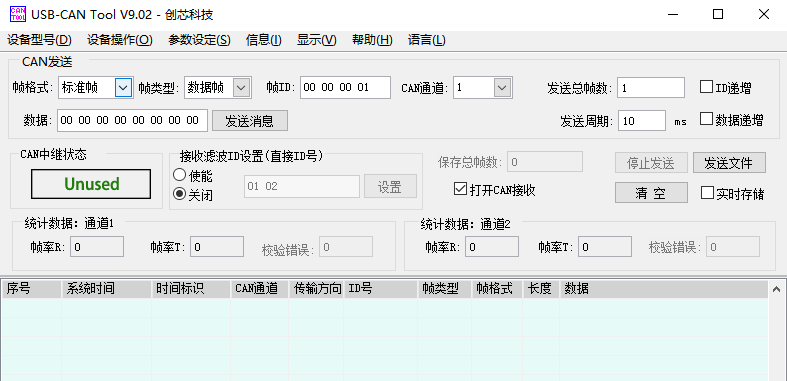This screenshot has height=381, width=787.
Task: Click the 帧格式 column header
Action: click(497, 289)
